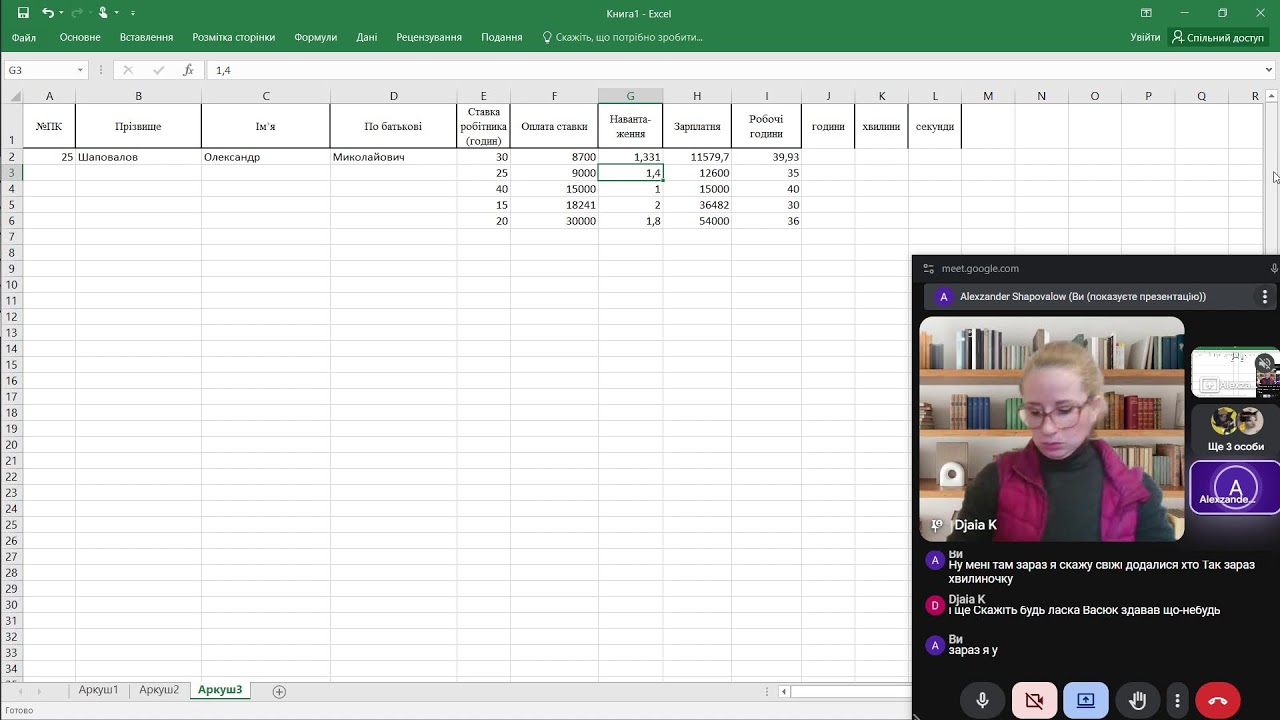Select the cell containing 18241
The width and height of the screenshot is (1280, 720).
click(x=554, y=205)
